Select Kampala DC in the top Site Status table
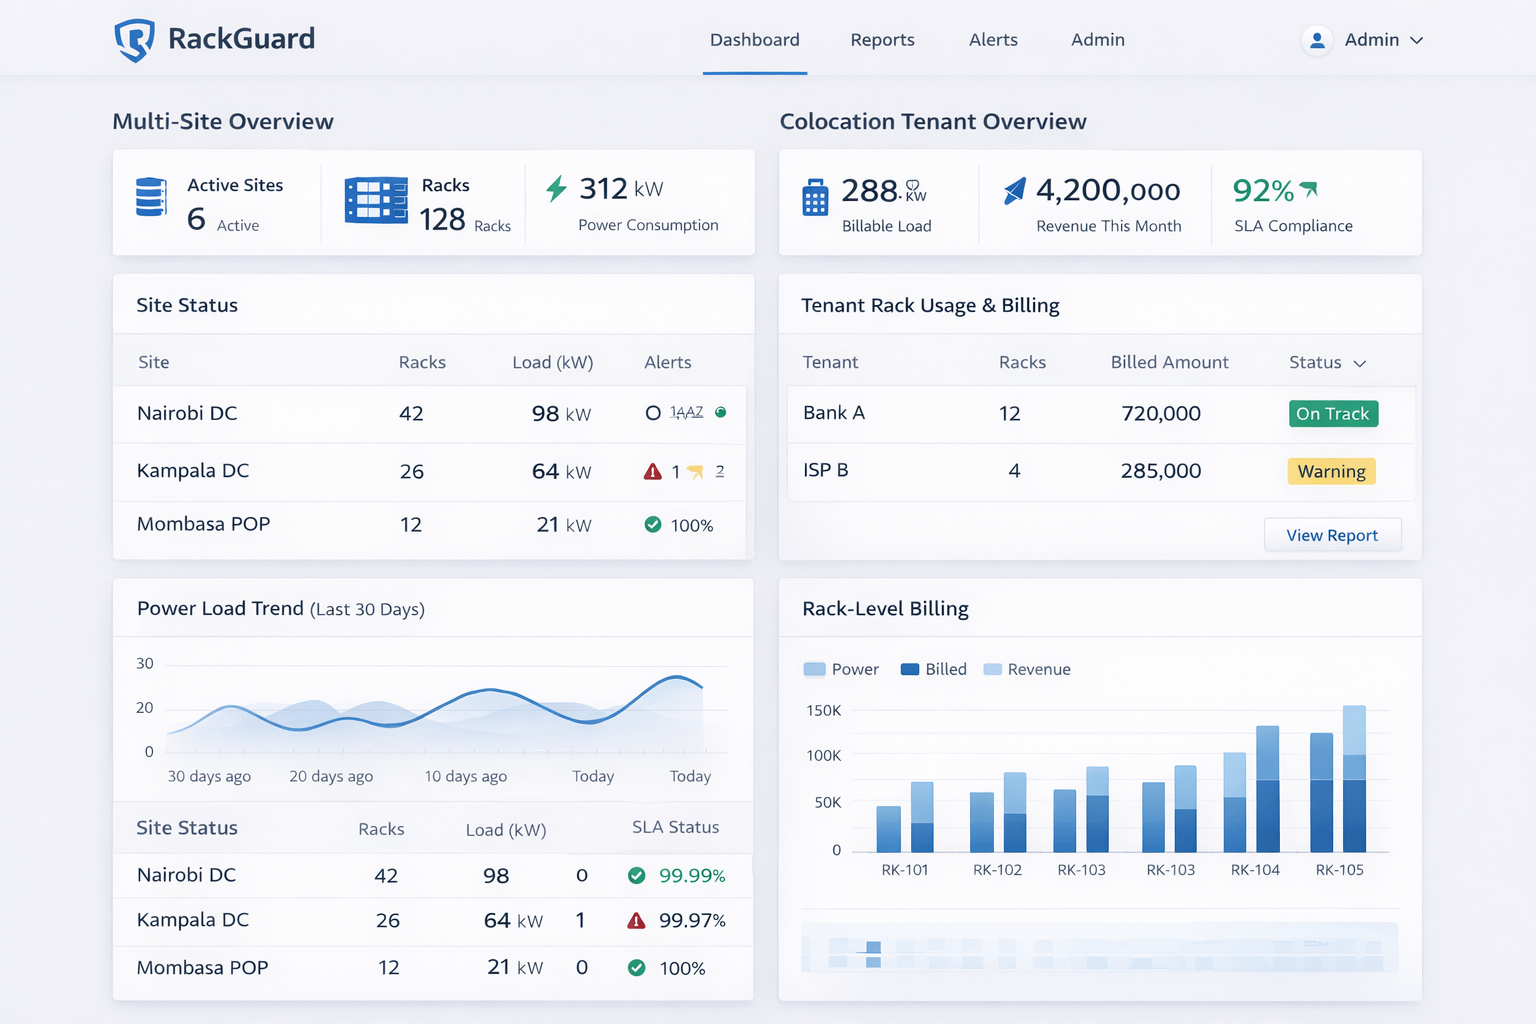 click(x=430, y=471)
